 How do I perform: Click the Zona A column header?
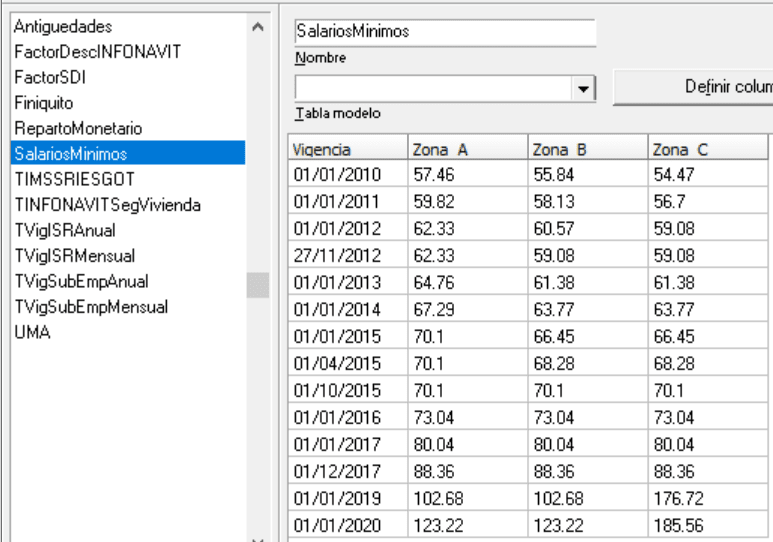[x=466, y=149]
